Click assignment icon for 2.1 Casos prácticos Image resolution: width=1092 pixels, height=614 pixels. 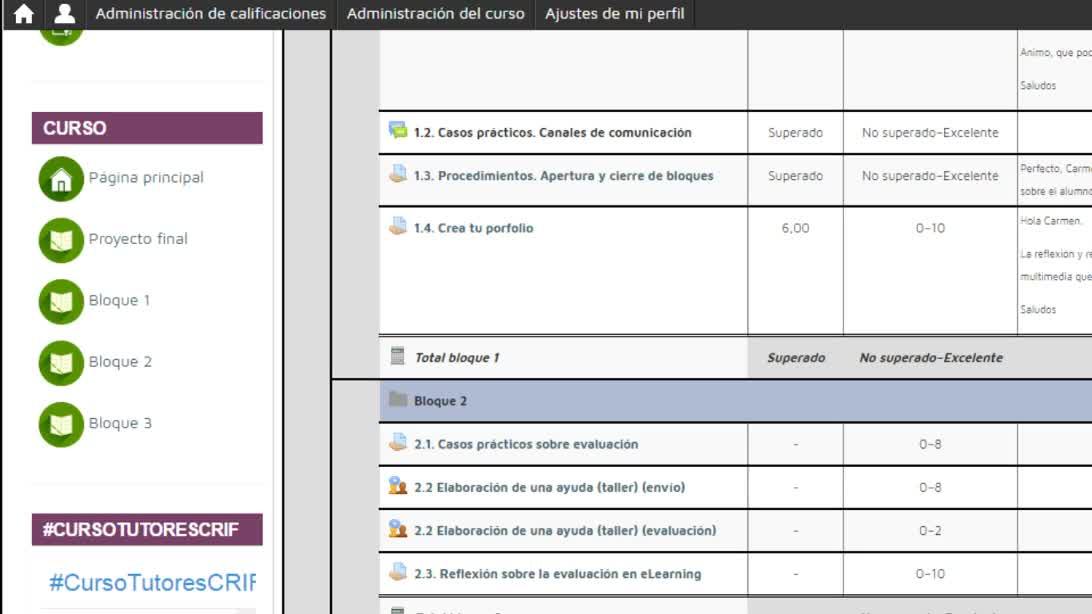(x=398, y=442)
